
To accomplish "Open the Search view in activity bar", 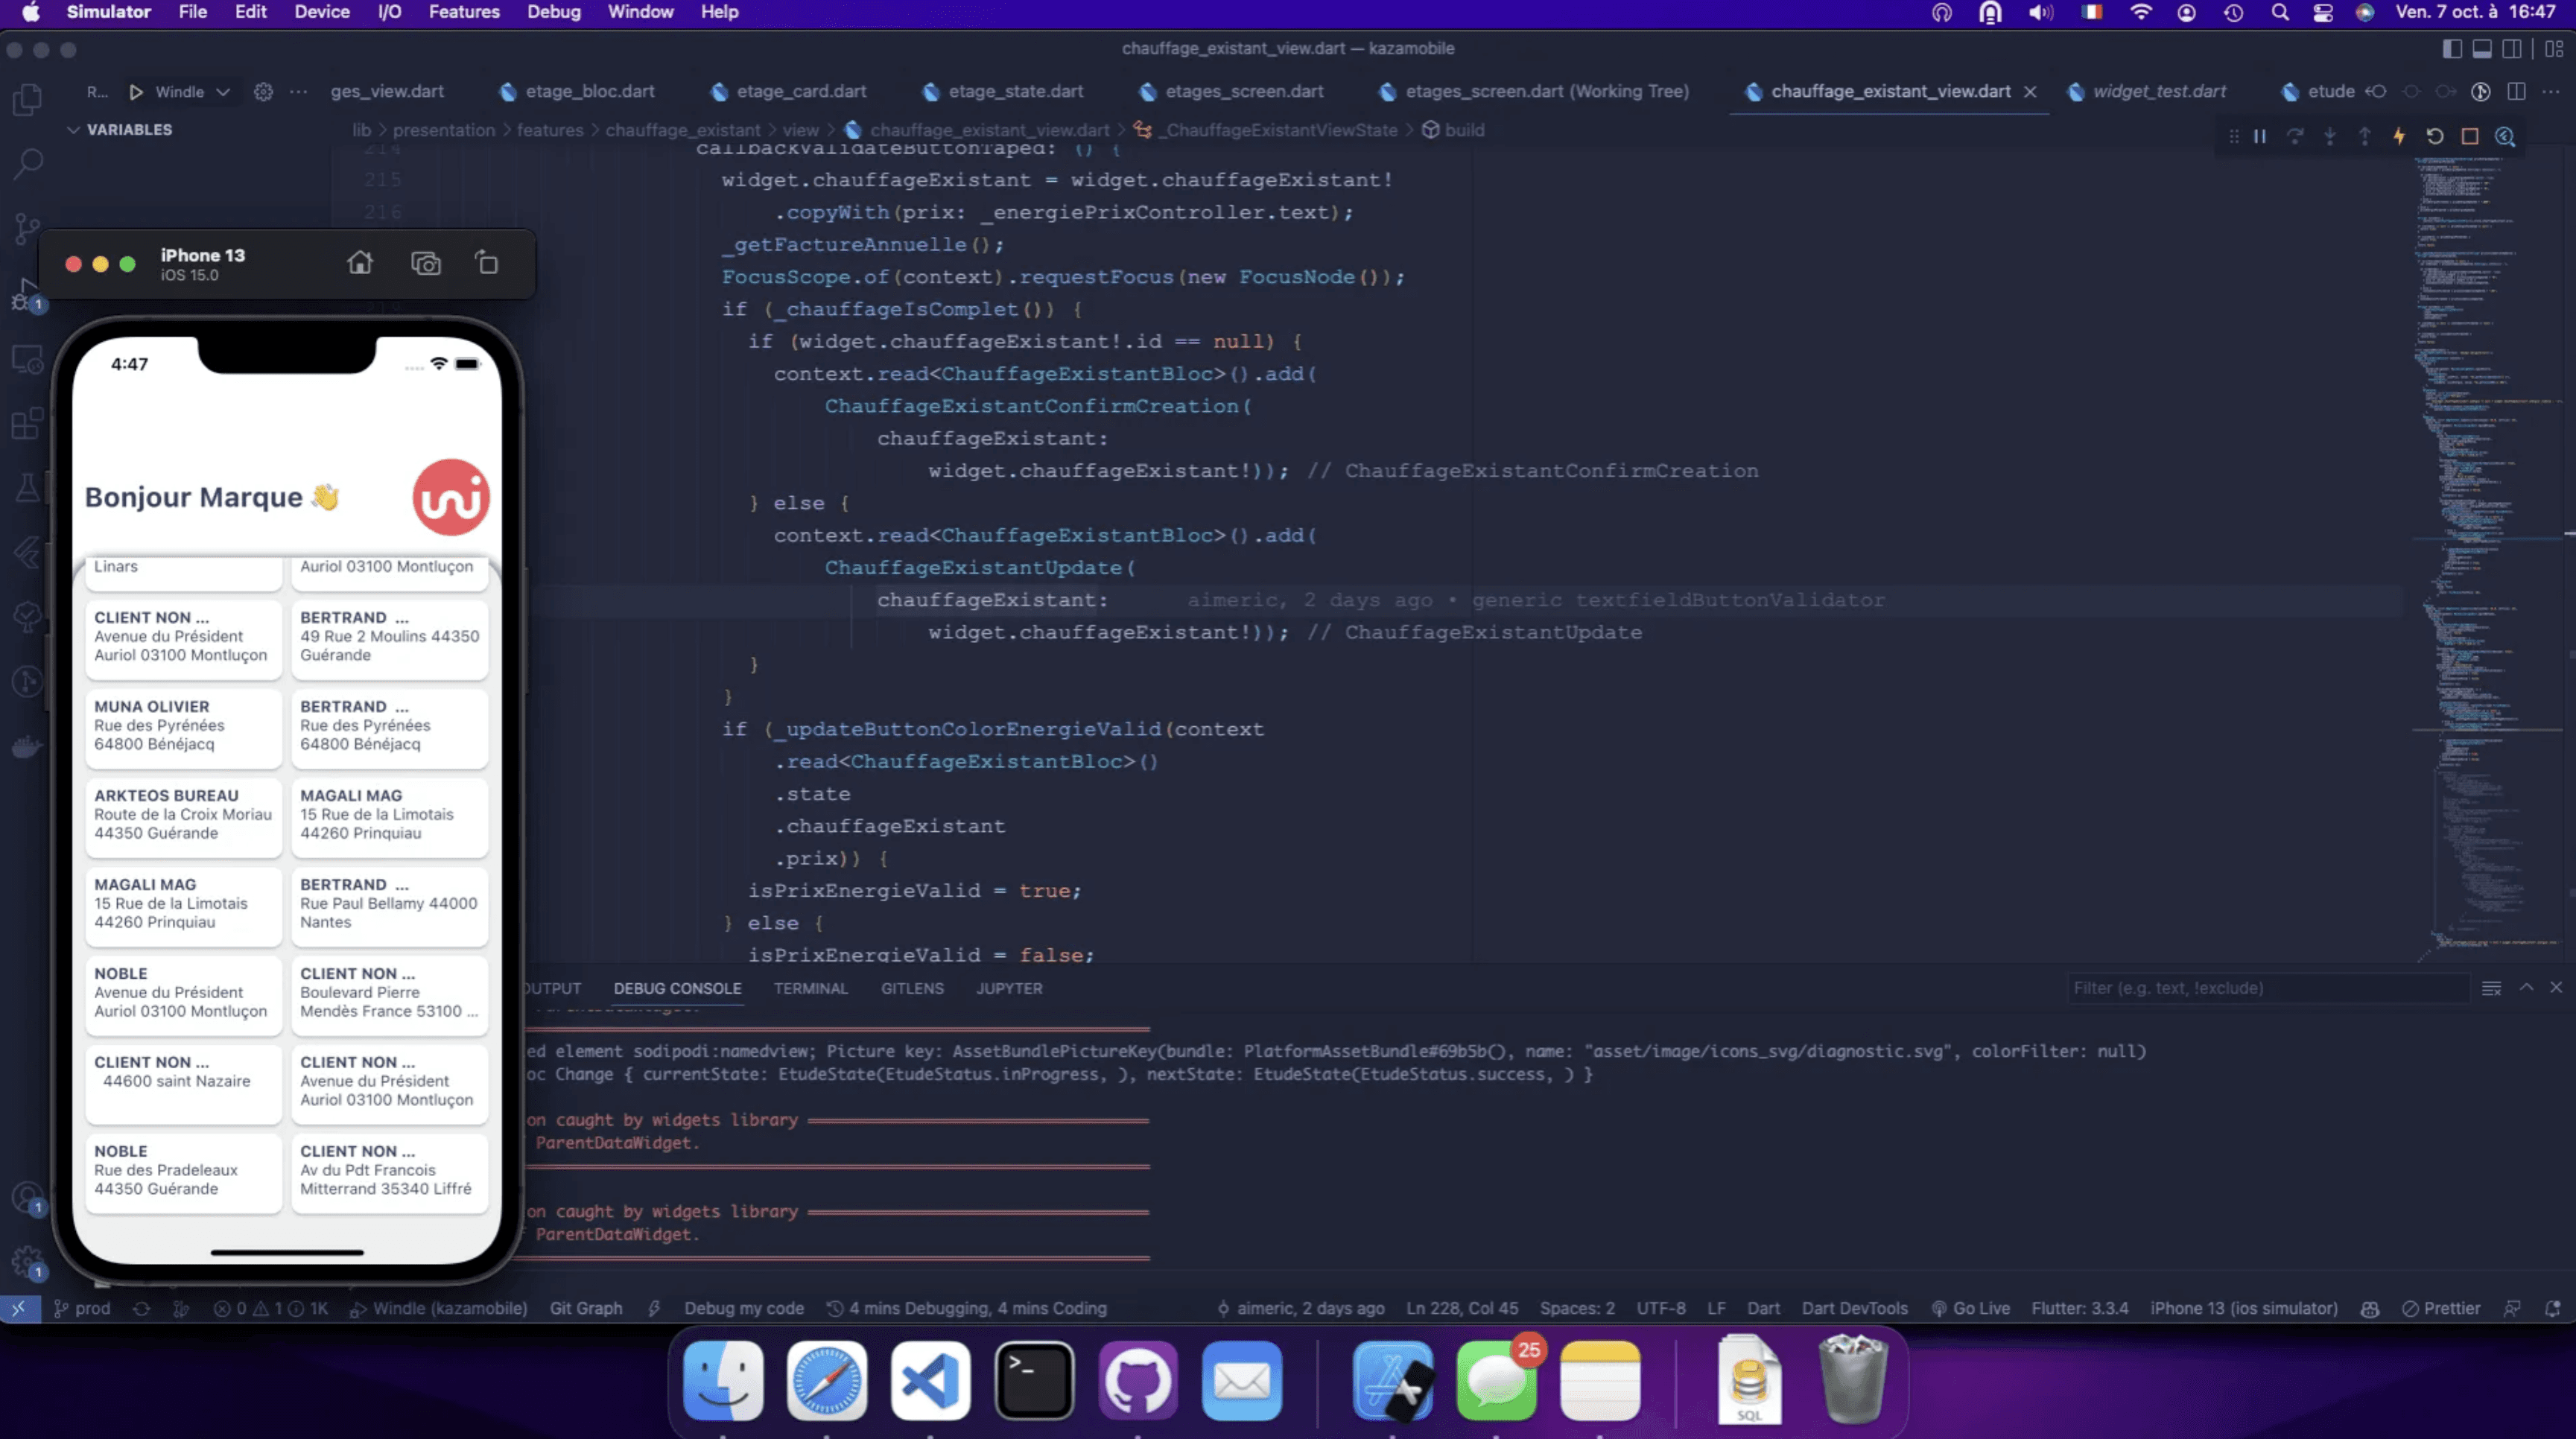I will point(28,163).
